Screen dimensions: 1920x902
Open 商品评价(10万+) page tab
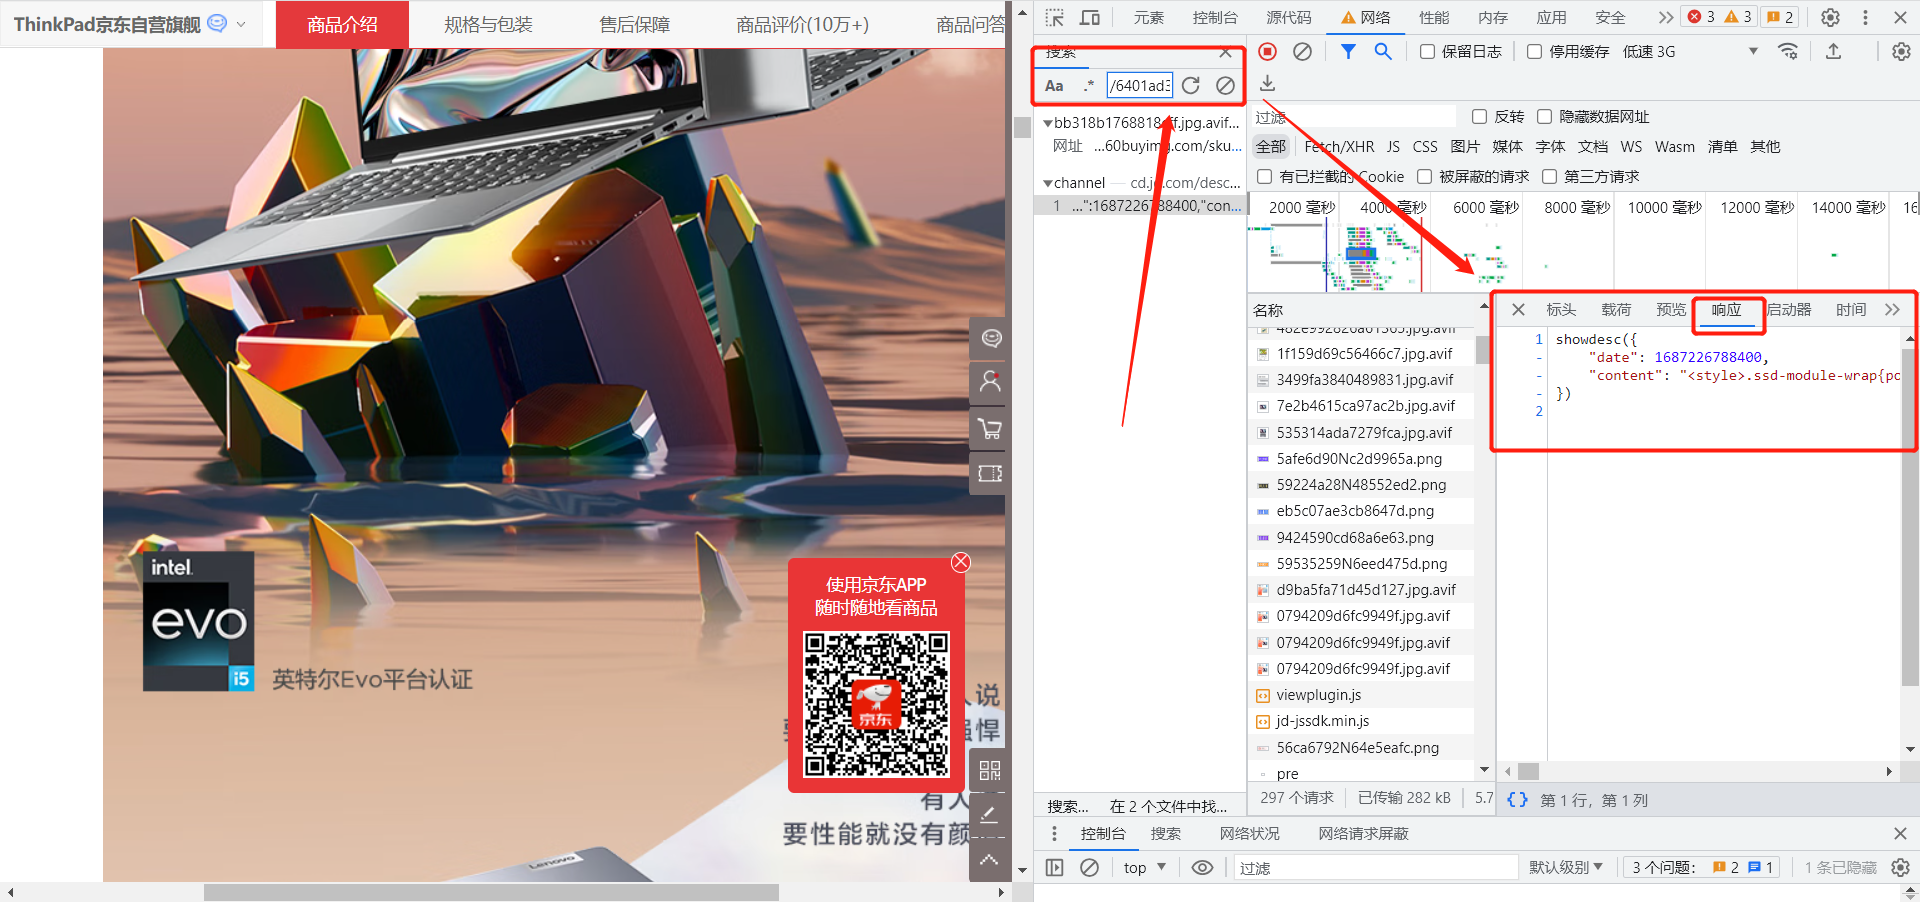tap(802, 24)
